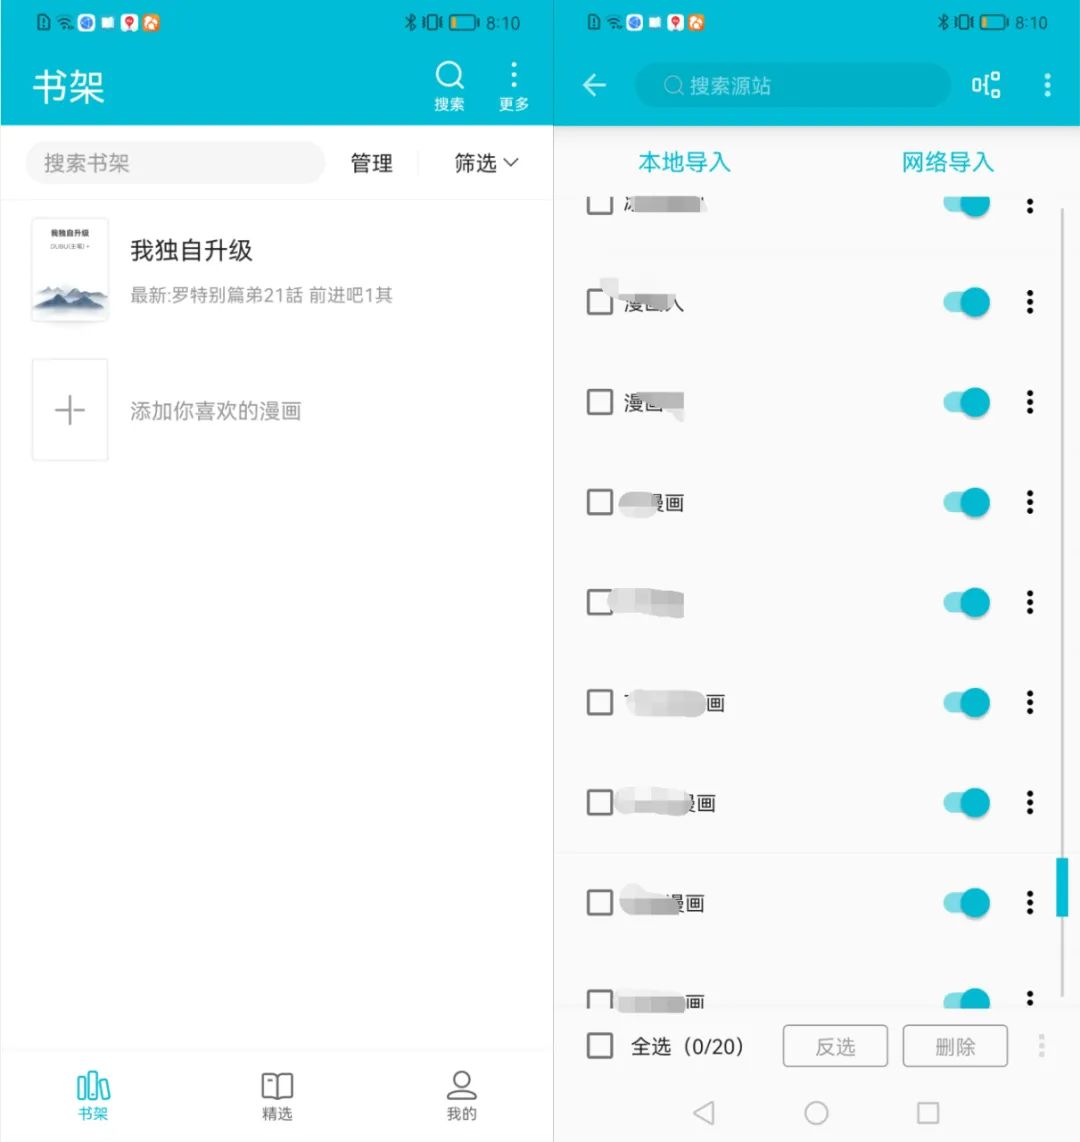1080x1142 pixels.
Task: Click the blue scrollbar handle in source list
Action: 1062,887
